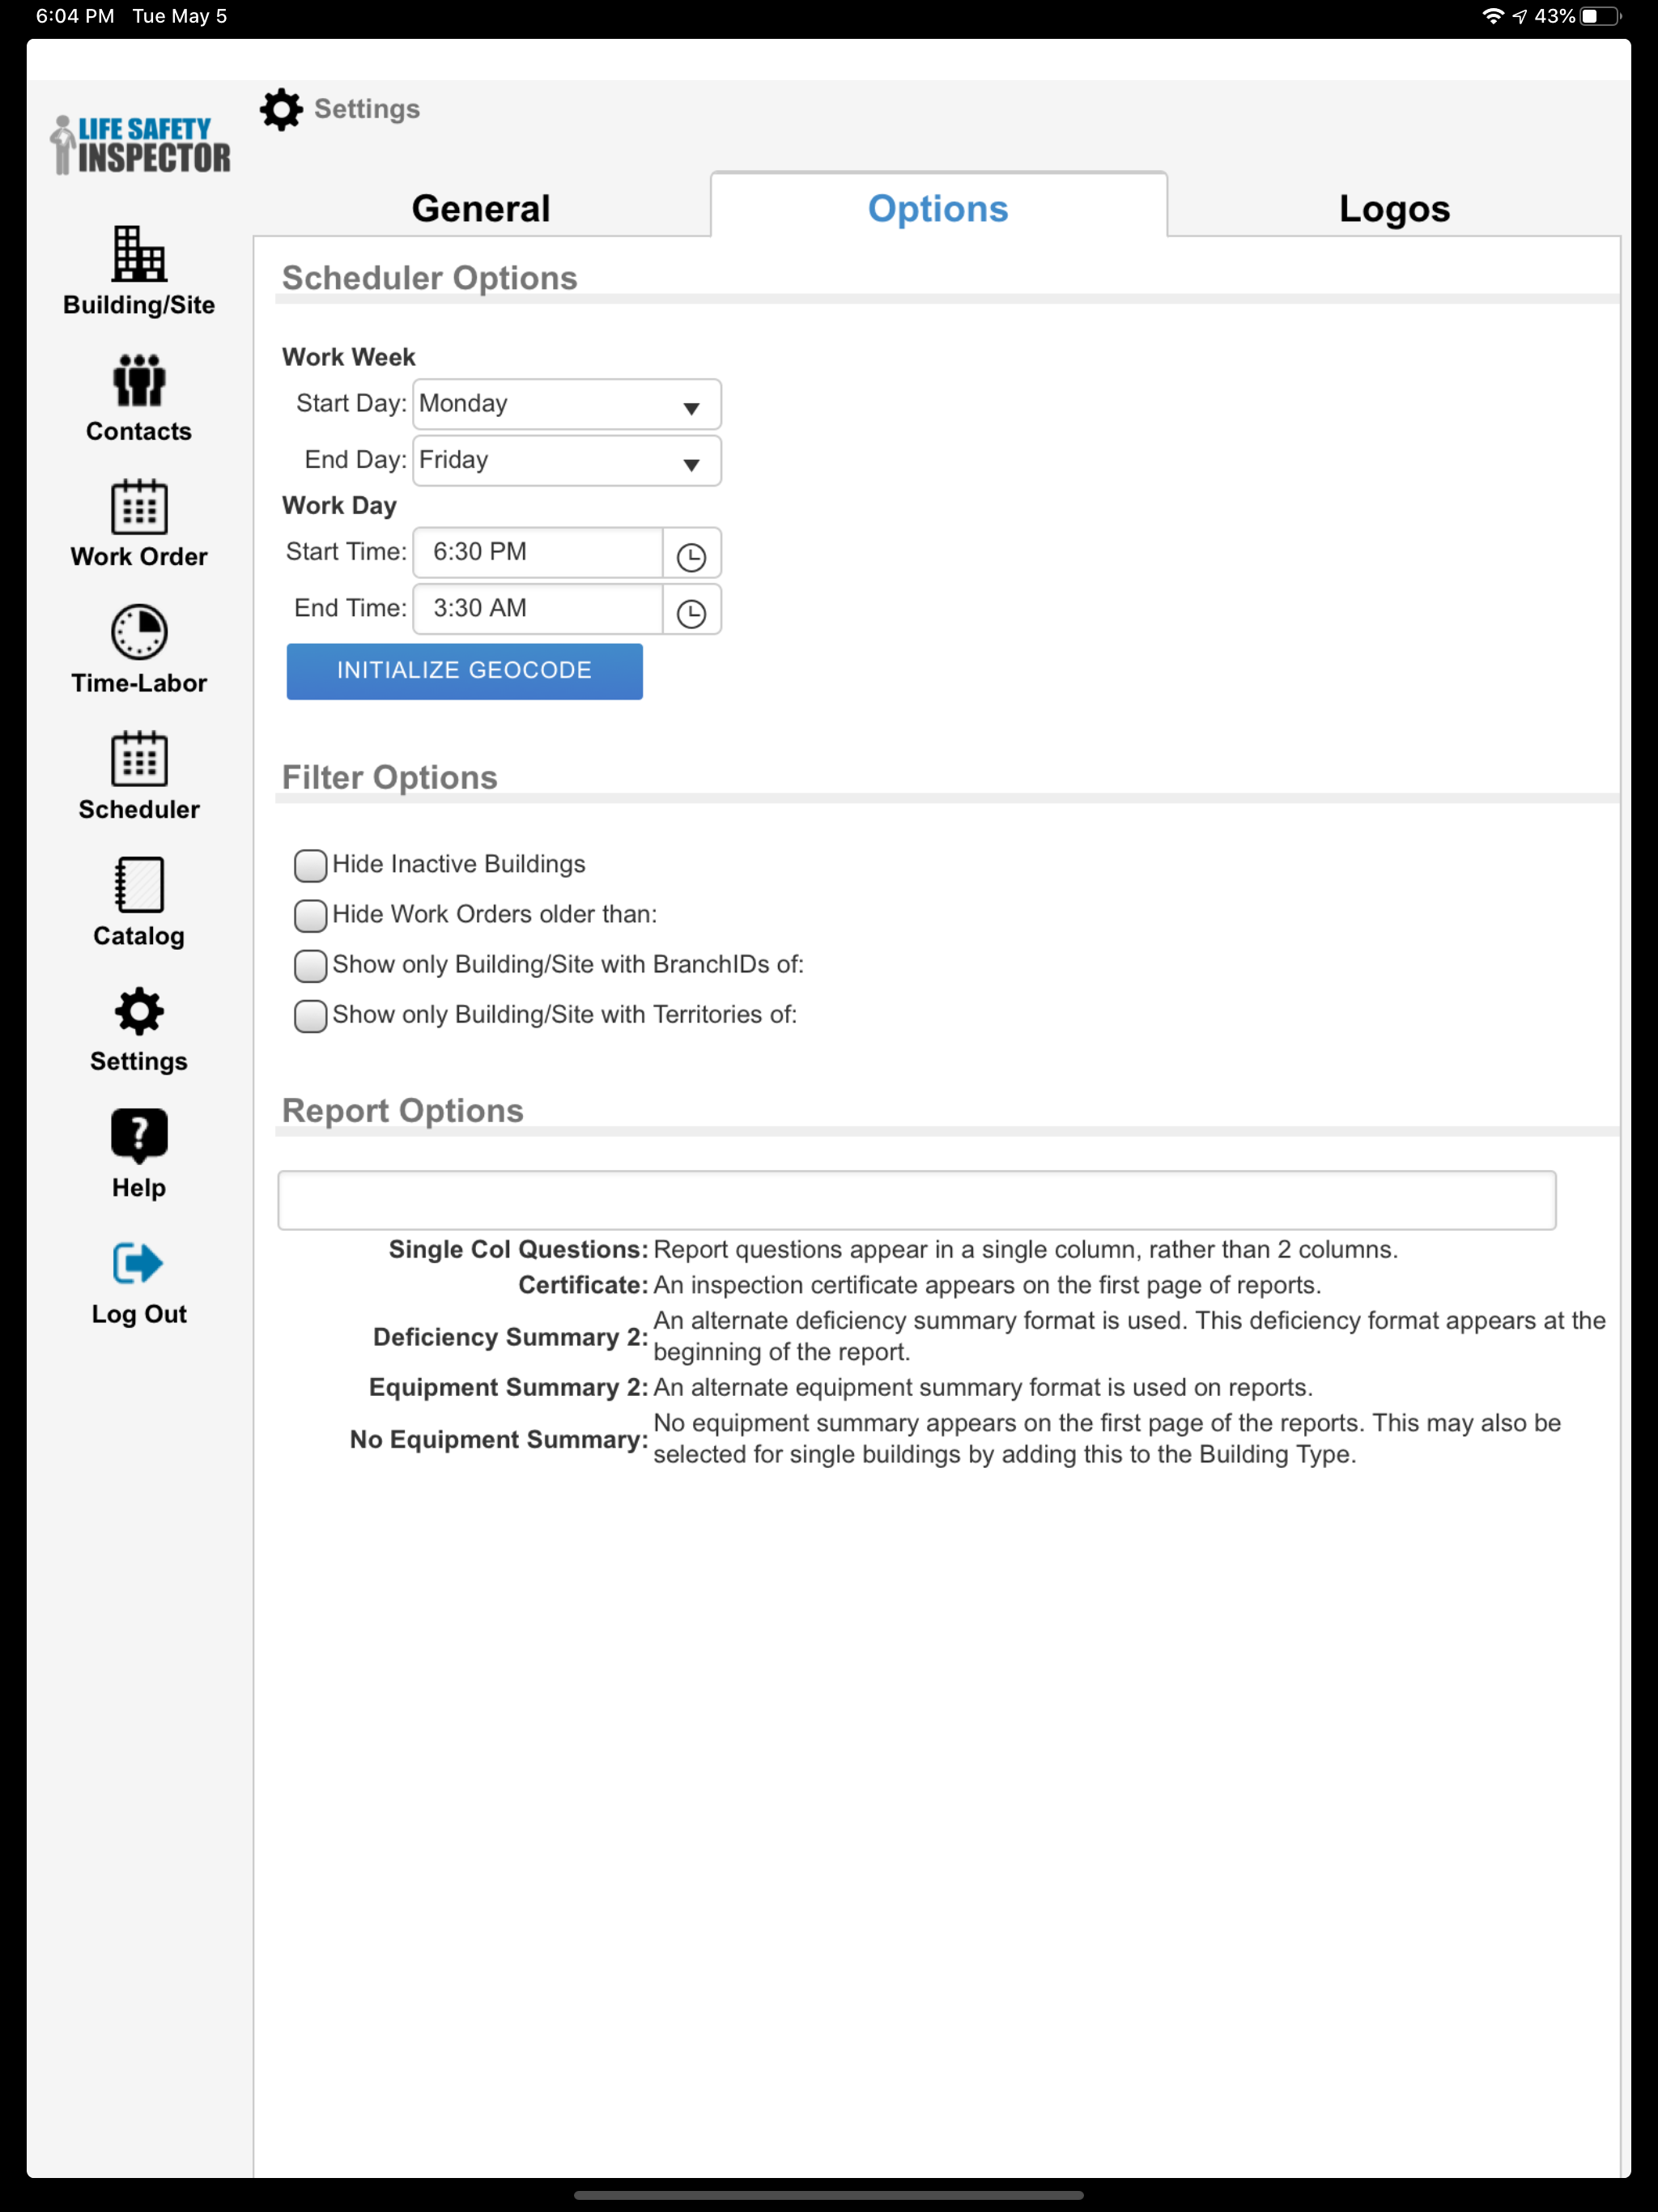
Task: Tap the Tue May 5 date
Action: pyautogui.click(x=180, y=16)
